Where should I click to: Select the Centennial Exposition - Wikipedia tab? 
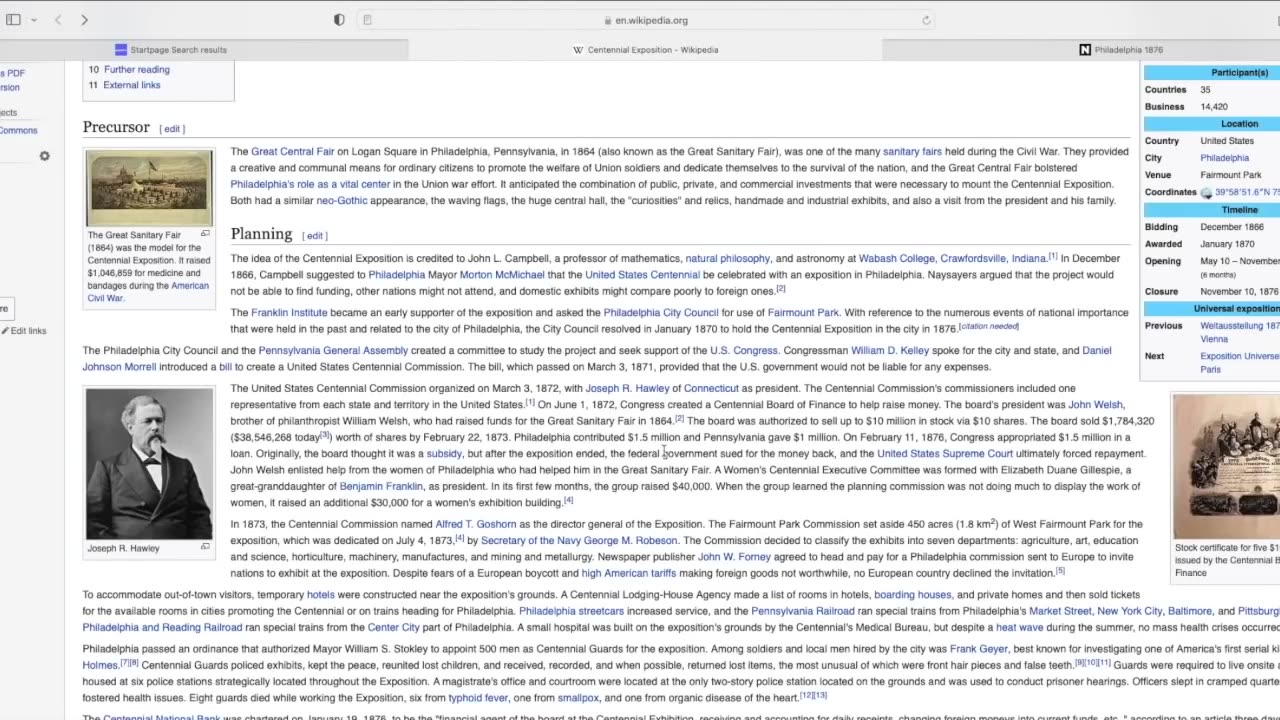646,49
